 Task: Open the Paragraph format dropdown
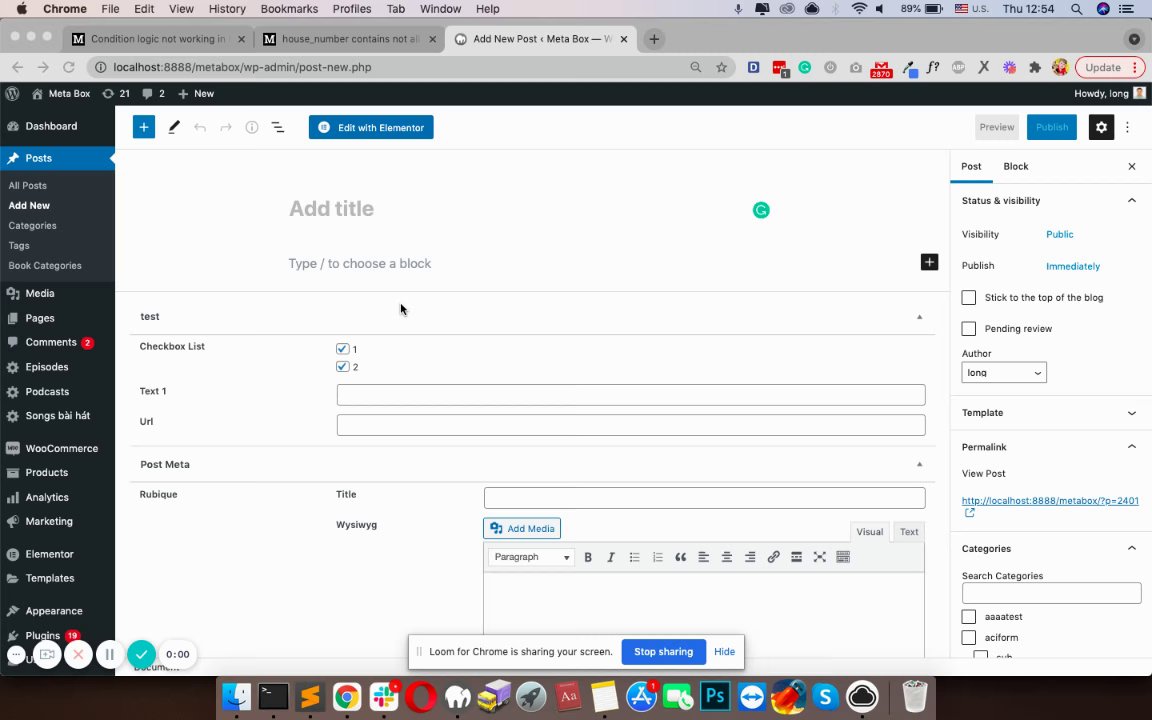coord(530,557)
